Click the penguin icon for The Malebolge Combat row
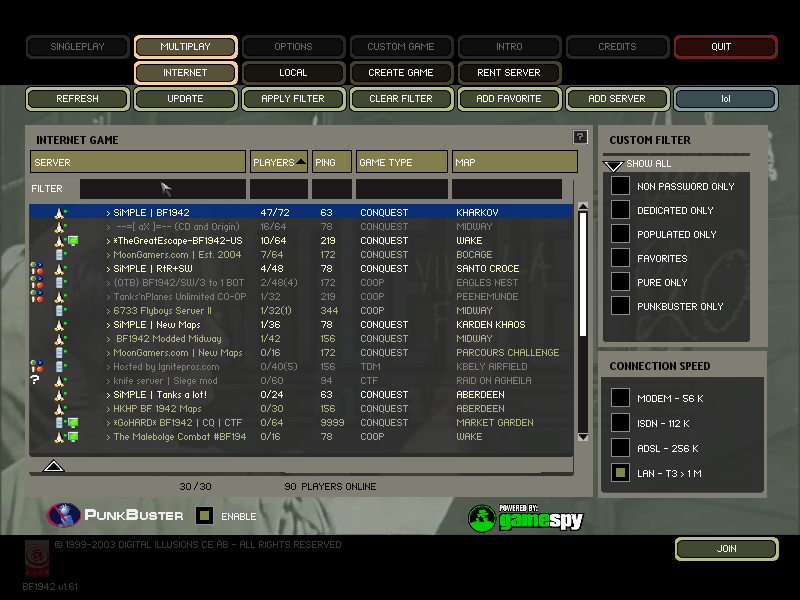The image size is (800, 600). (x=60, y=437)
